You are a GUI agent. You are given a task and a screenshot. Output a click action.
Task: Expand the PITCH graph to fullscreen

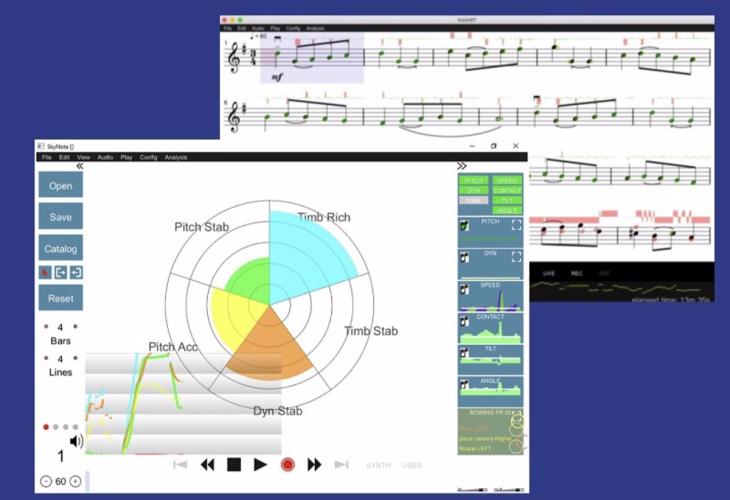[x=516, y=226]
